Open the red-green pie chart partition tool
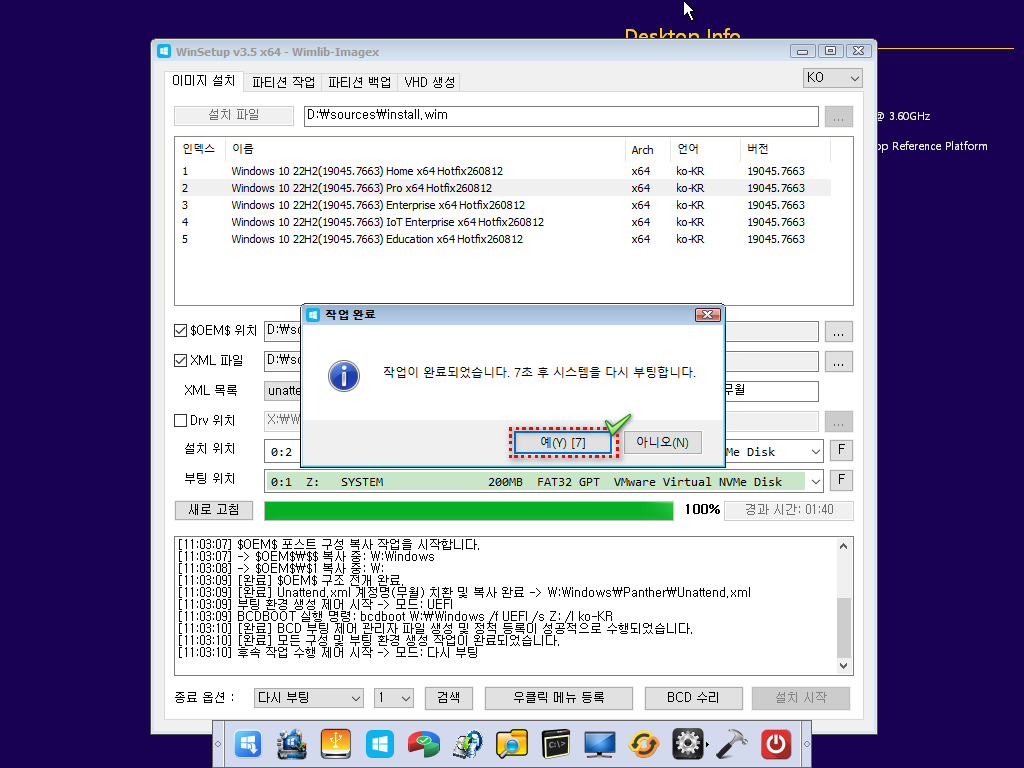Screen dimensions: 1024x768 423,744
